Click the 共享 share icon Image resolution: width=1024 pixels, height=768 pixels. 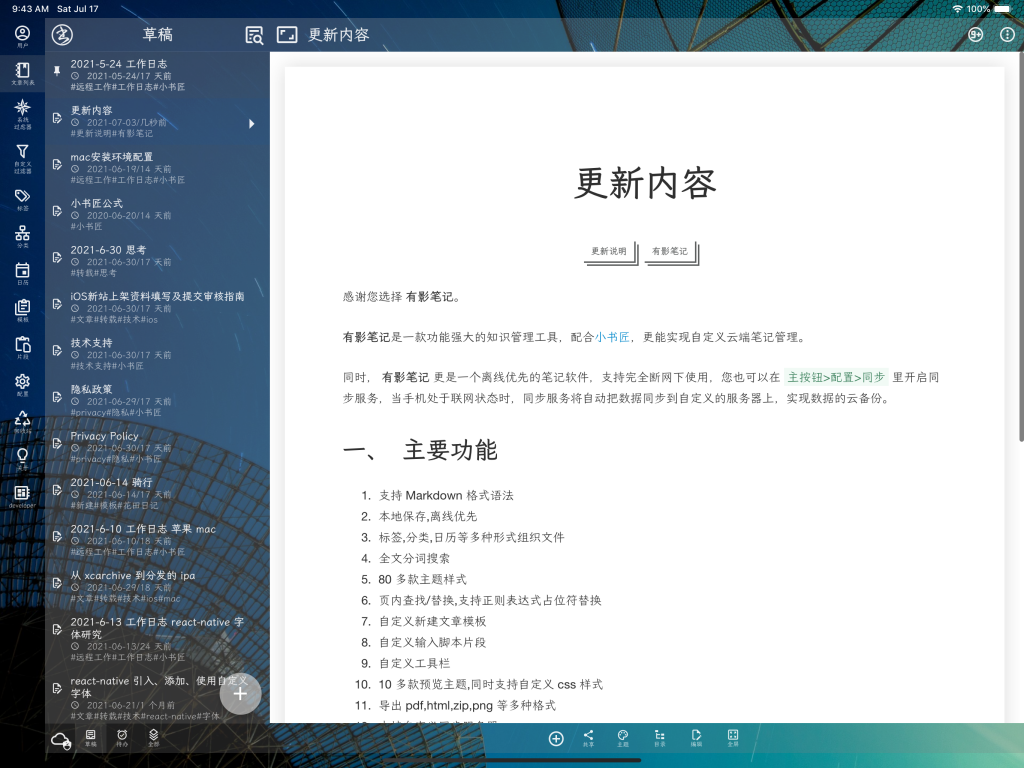(x=588, y=738)
